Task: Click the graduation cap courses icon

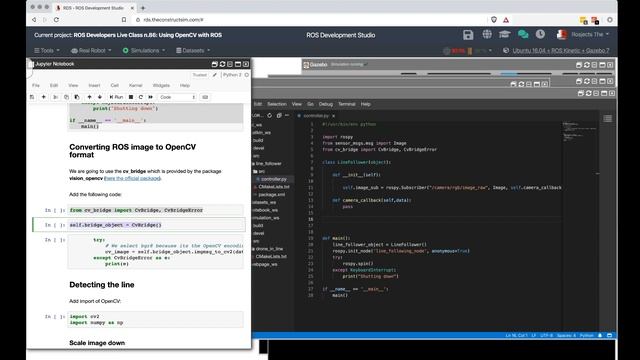Action: pyautogui.click(x=504, y=34)
